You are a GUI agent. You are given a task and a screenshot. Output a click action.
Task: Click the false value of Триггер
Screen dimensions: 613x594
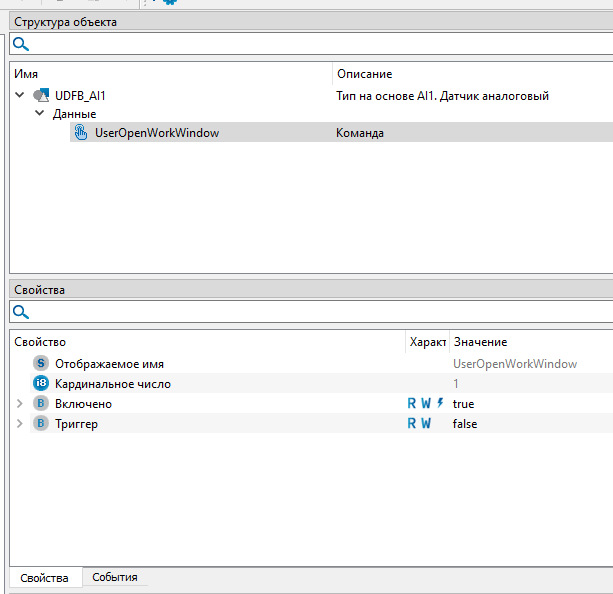(465, 424)
